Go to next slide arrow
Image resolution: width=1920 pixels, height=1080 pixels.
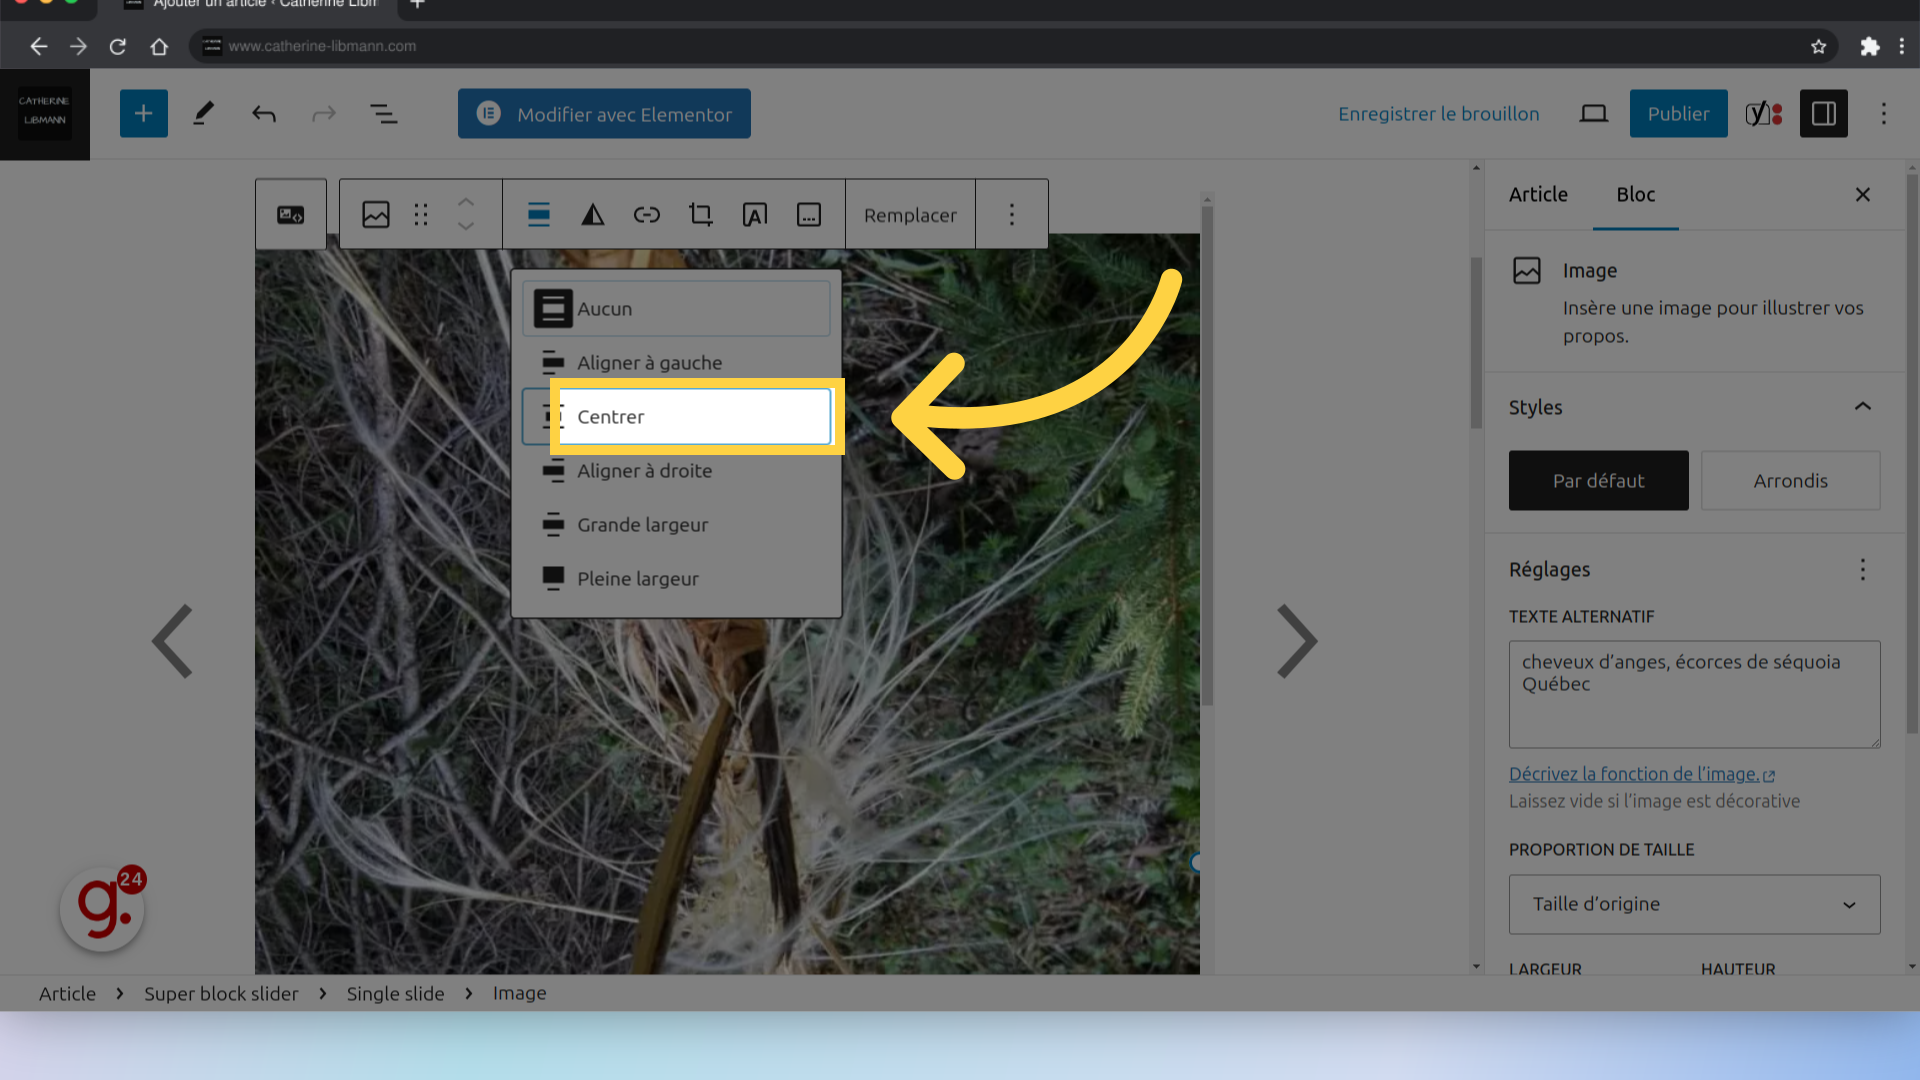tap(1297, 641)
